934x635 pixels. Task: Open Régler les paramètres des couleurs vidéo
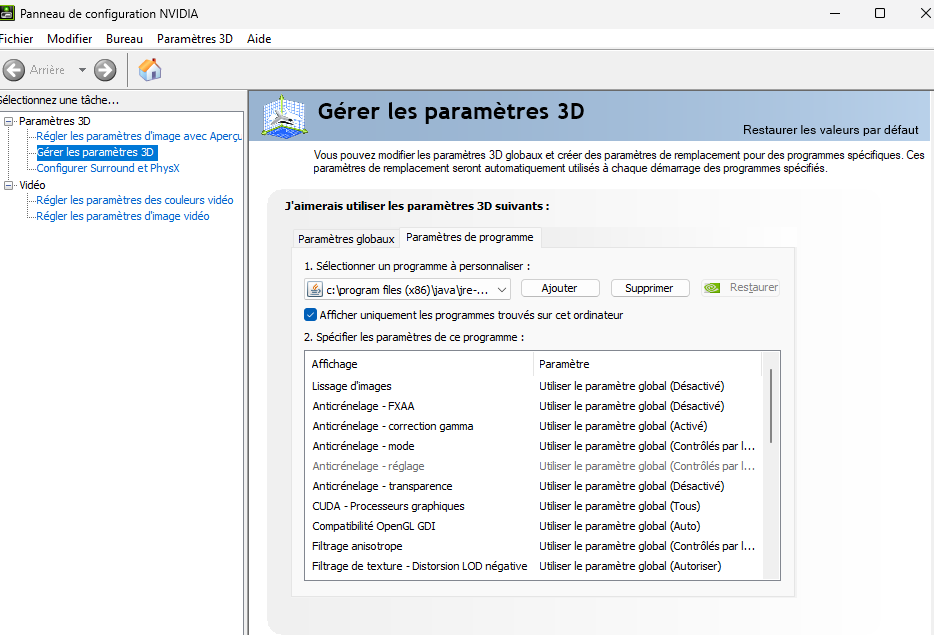[135, 200]
